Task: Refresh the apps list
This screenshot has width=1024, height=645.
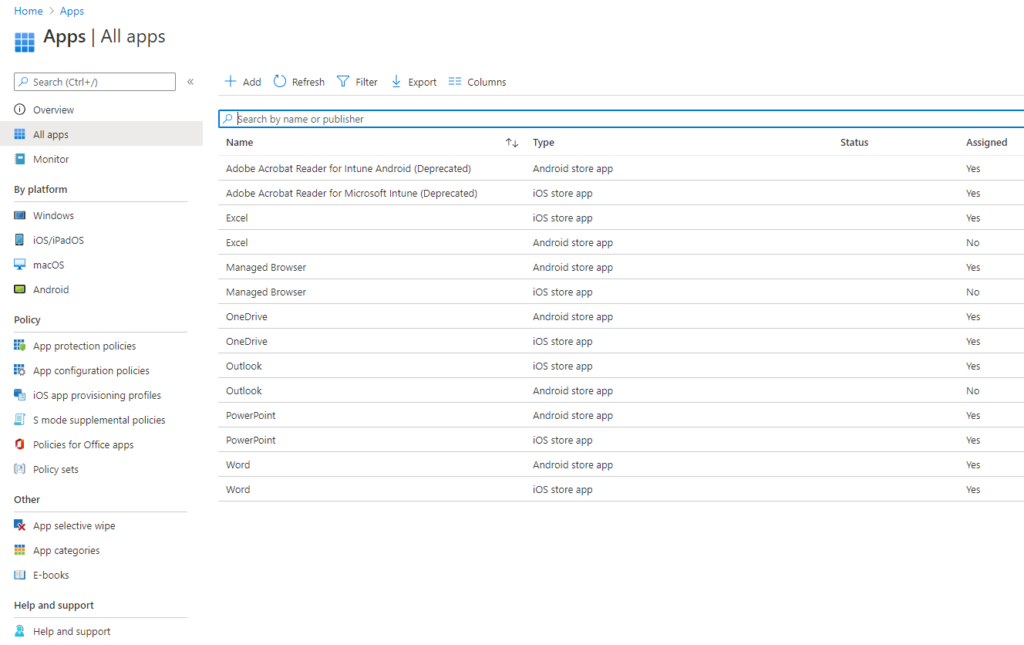Action: [298, 82]
